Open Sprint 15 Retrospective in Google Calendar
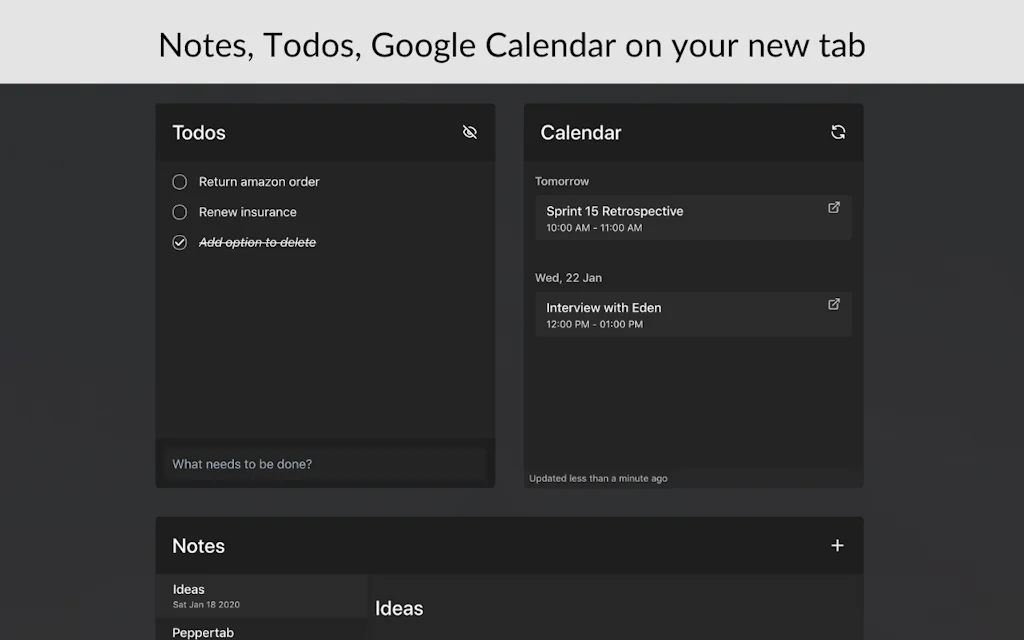The width and height of the screenshot is (1024, 640). click(833, 207)
